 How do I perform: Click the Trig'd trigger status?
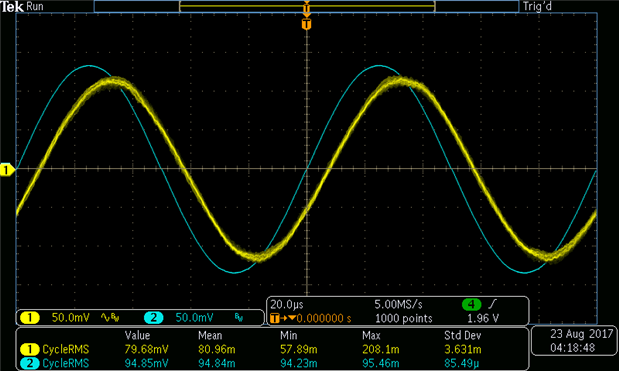pyautogui.click(x=537, y=6)
